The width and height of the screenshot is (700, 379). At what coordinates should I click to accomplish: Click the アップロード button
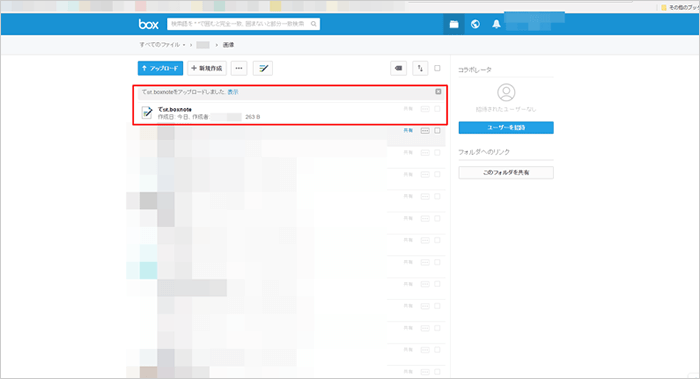tap(160, 68)
